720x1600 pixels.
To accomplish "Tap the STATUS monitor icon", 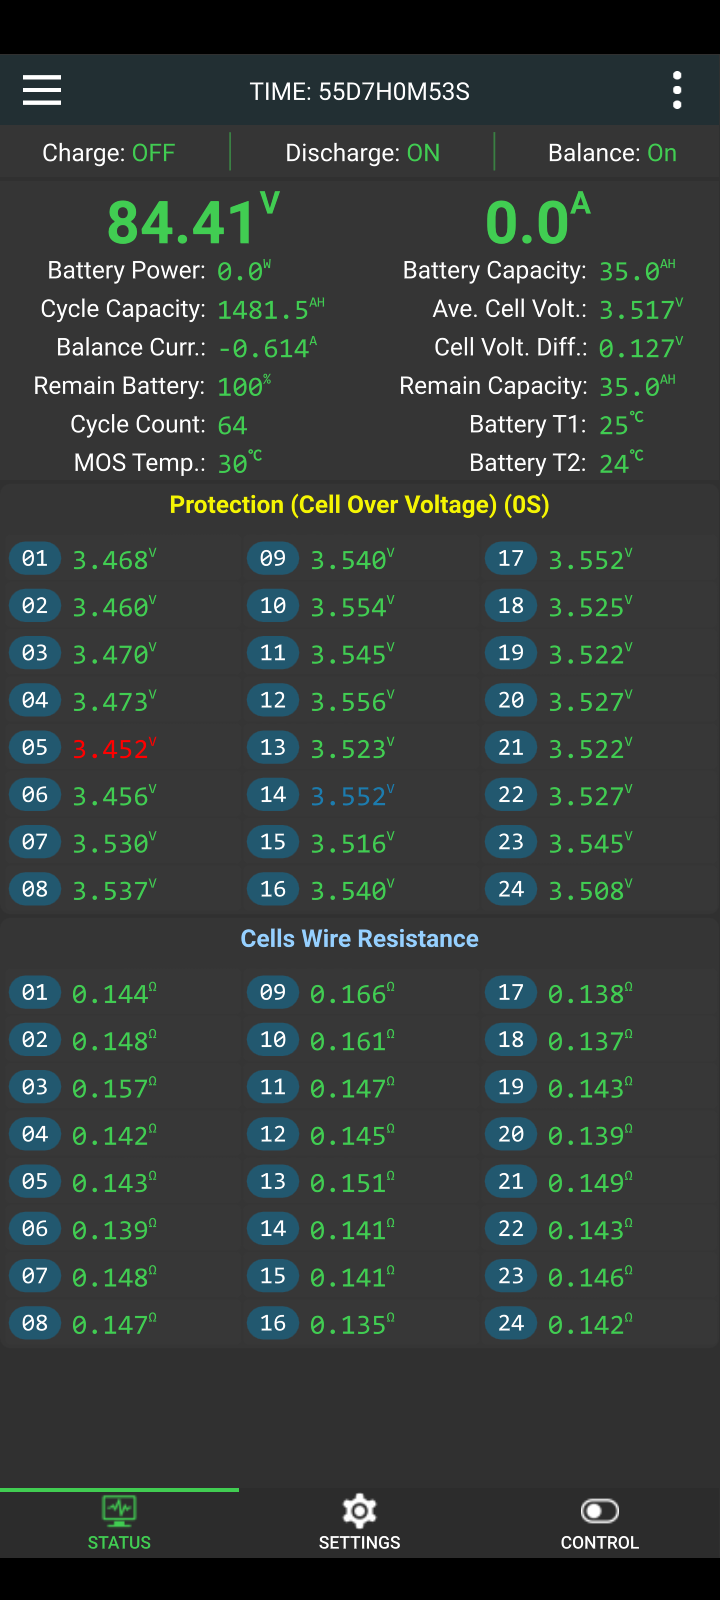I will click(119, 1510).
